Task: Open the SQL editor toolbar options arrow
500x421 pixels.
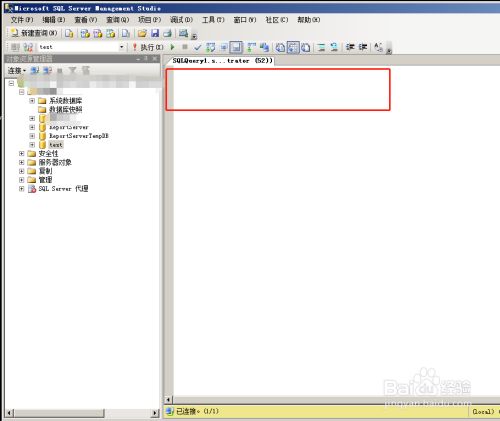Action: [x=389, y=50]
